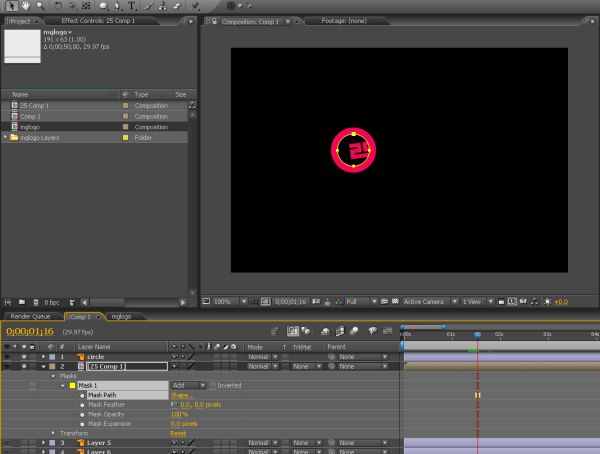Select the Selection arrow tool

click(x=11, y=5)
